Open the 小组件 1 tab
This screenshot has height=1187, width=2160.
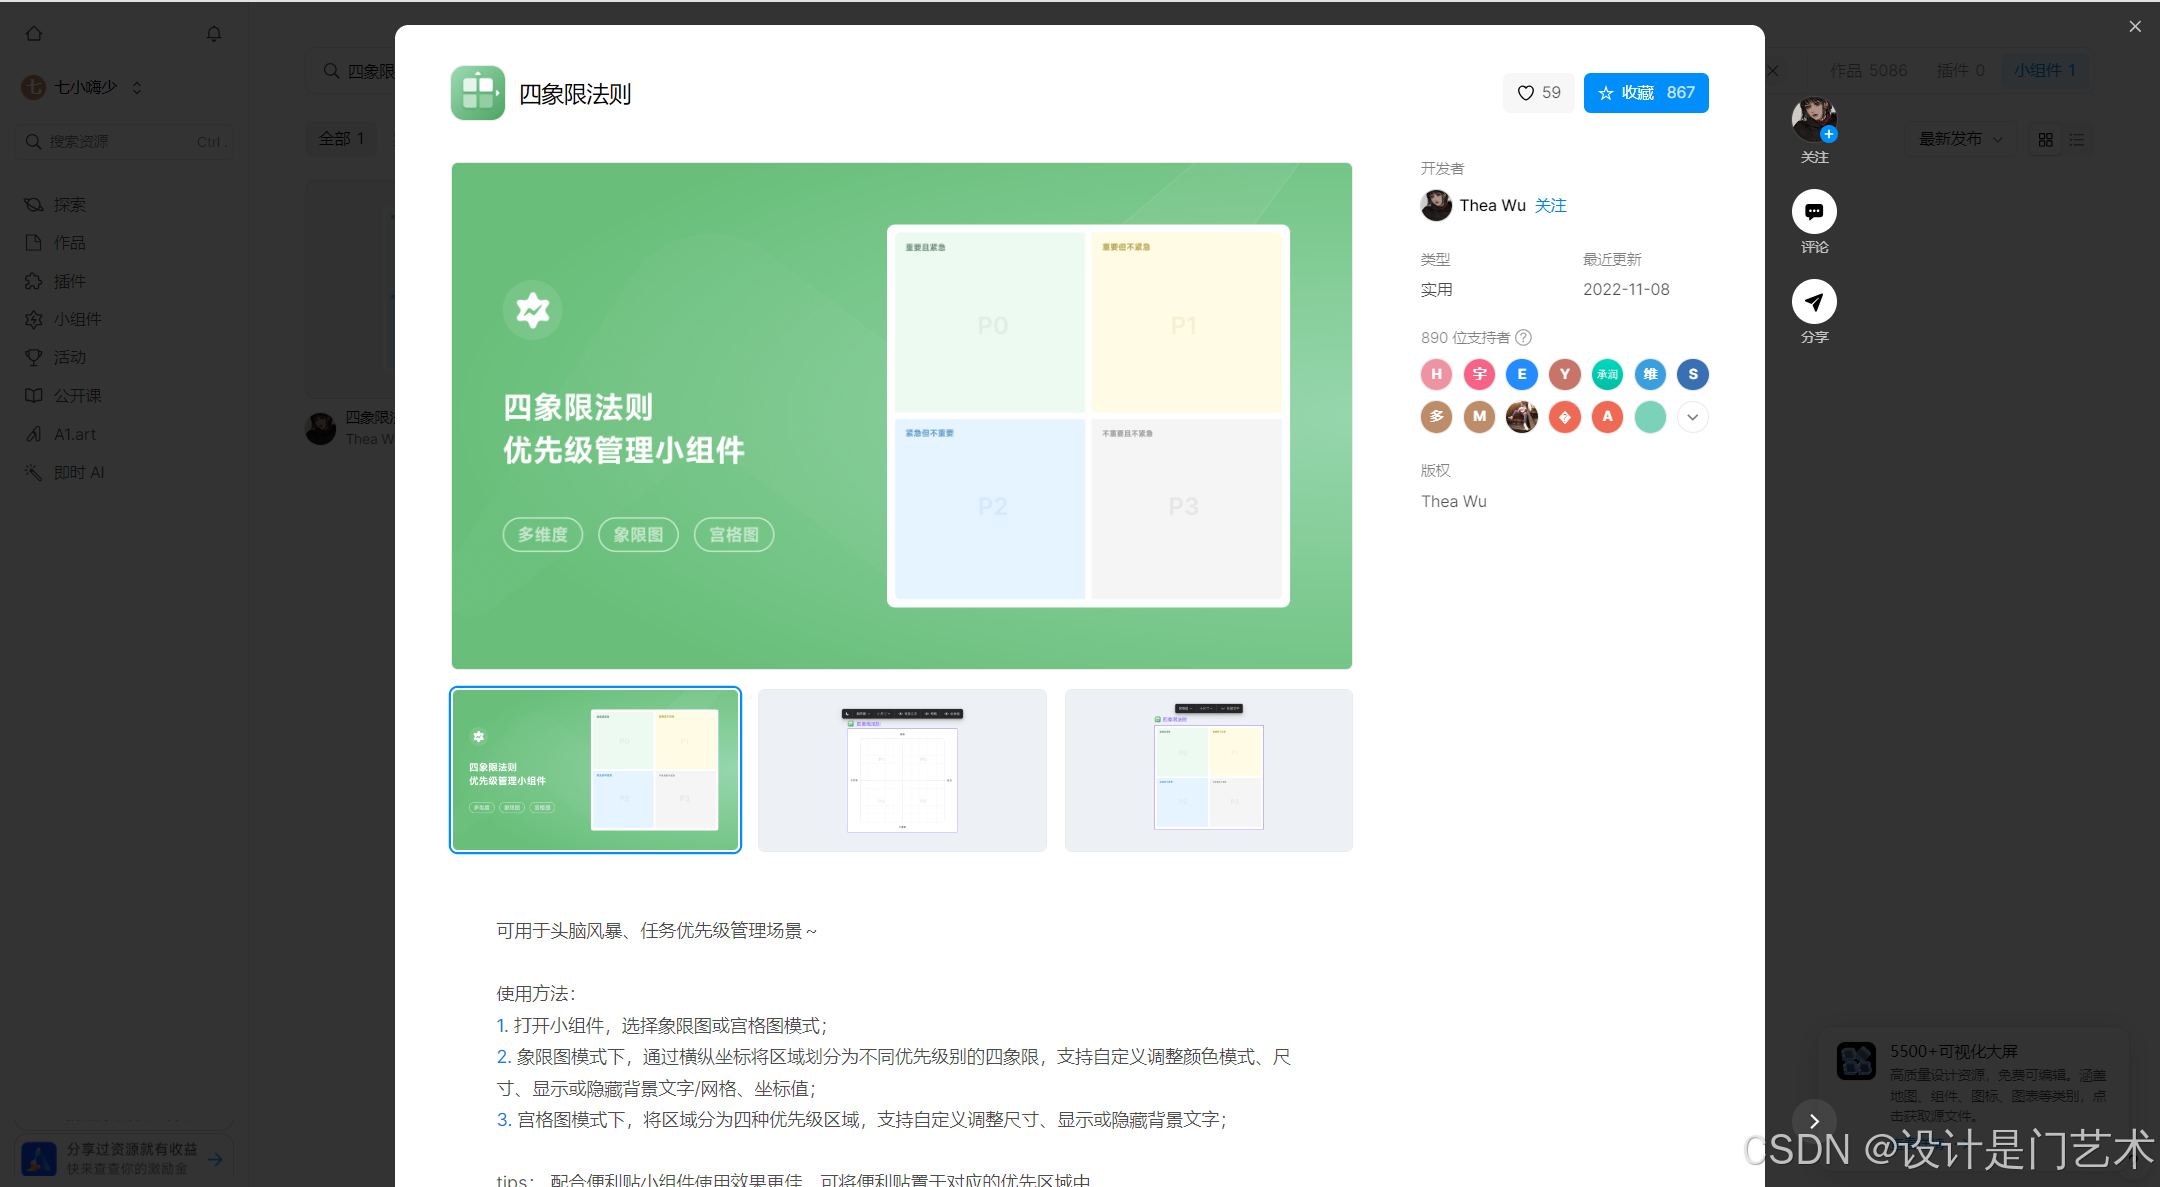point(2044,70)
